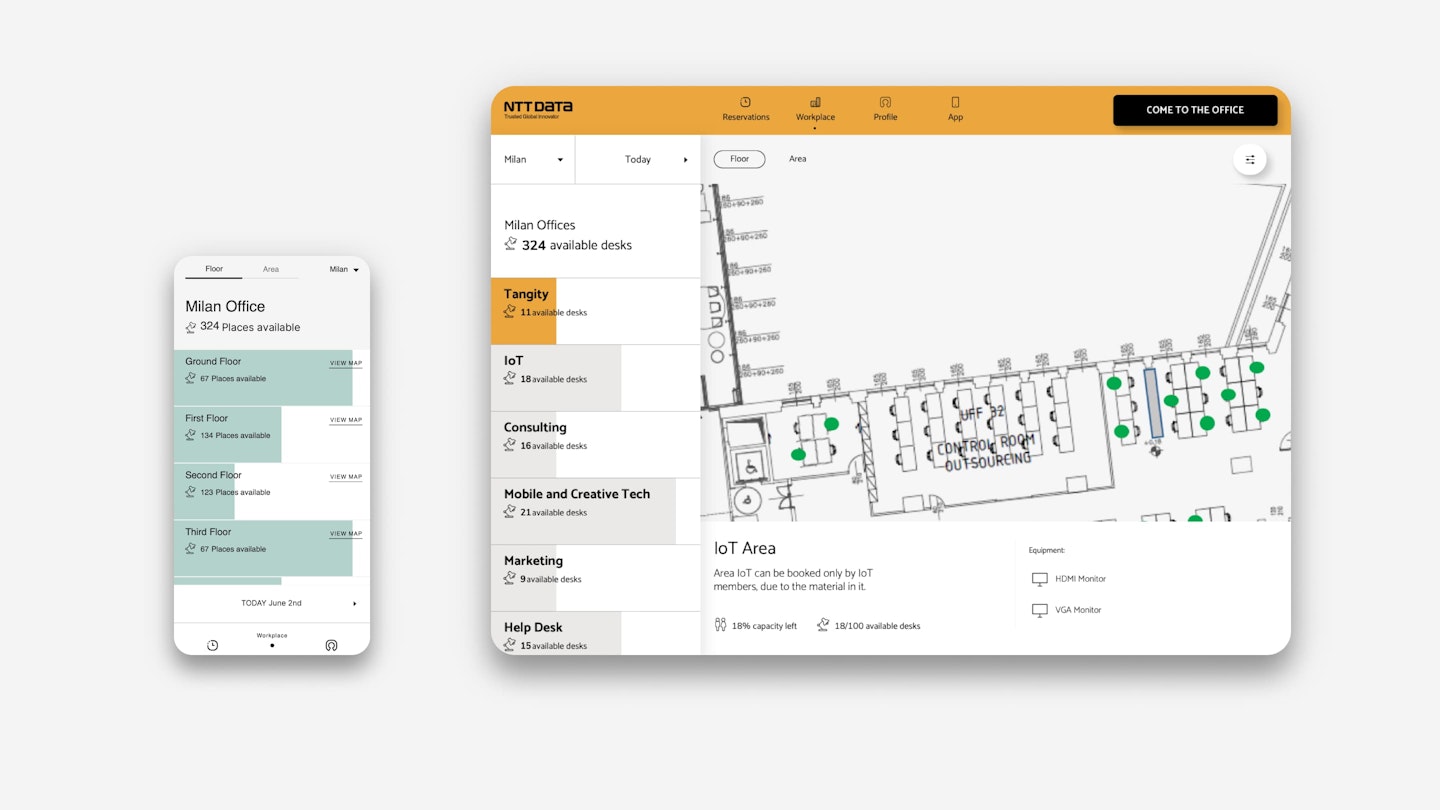Expand Milan dropdown on phone screen

[344, 269]
